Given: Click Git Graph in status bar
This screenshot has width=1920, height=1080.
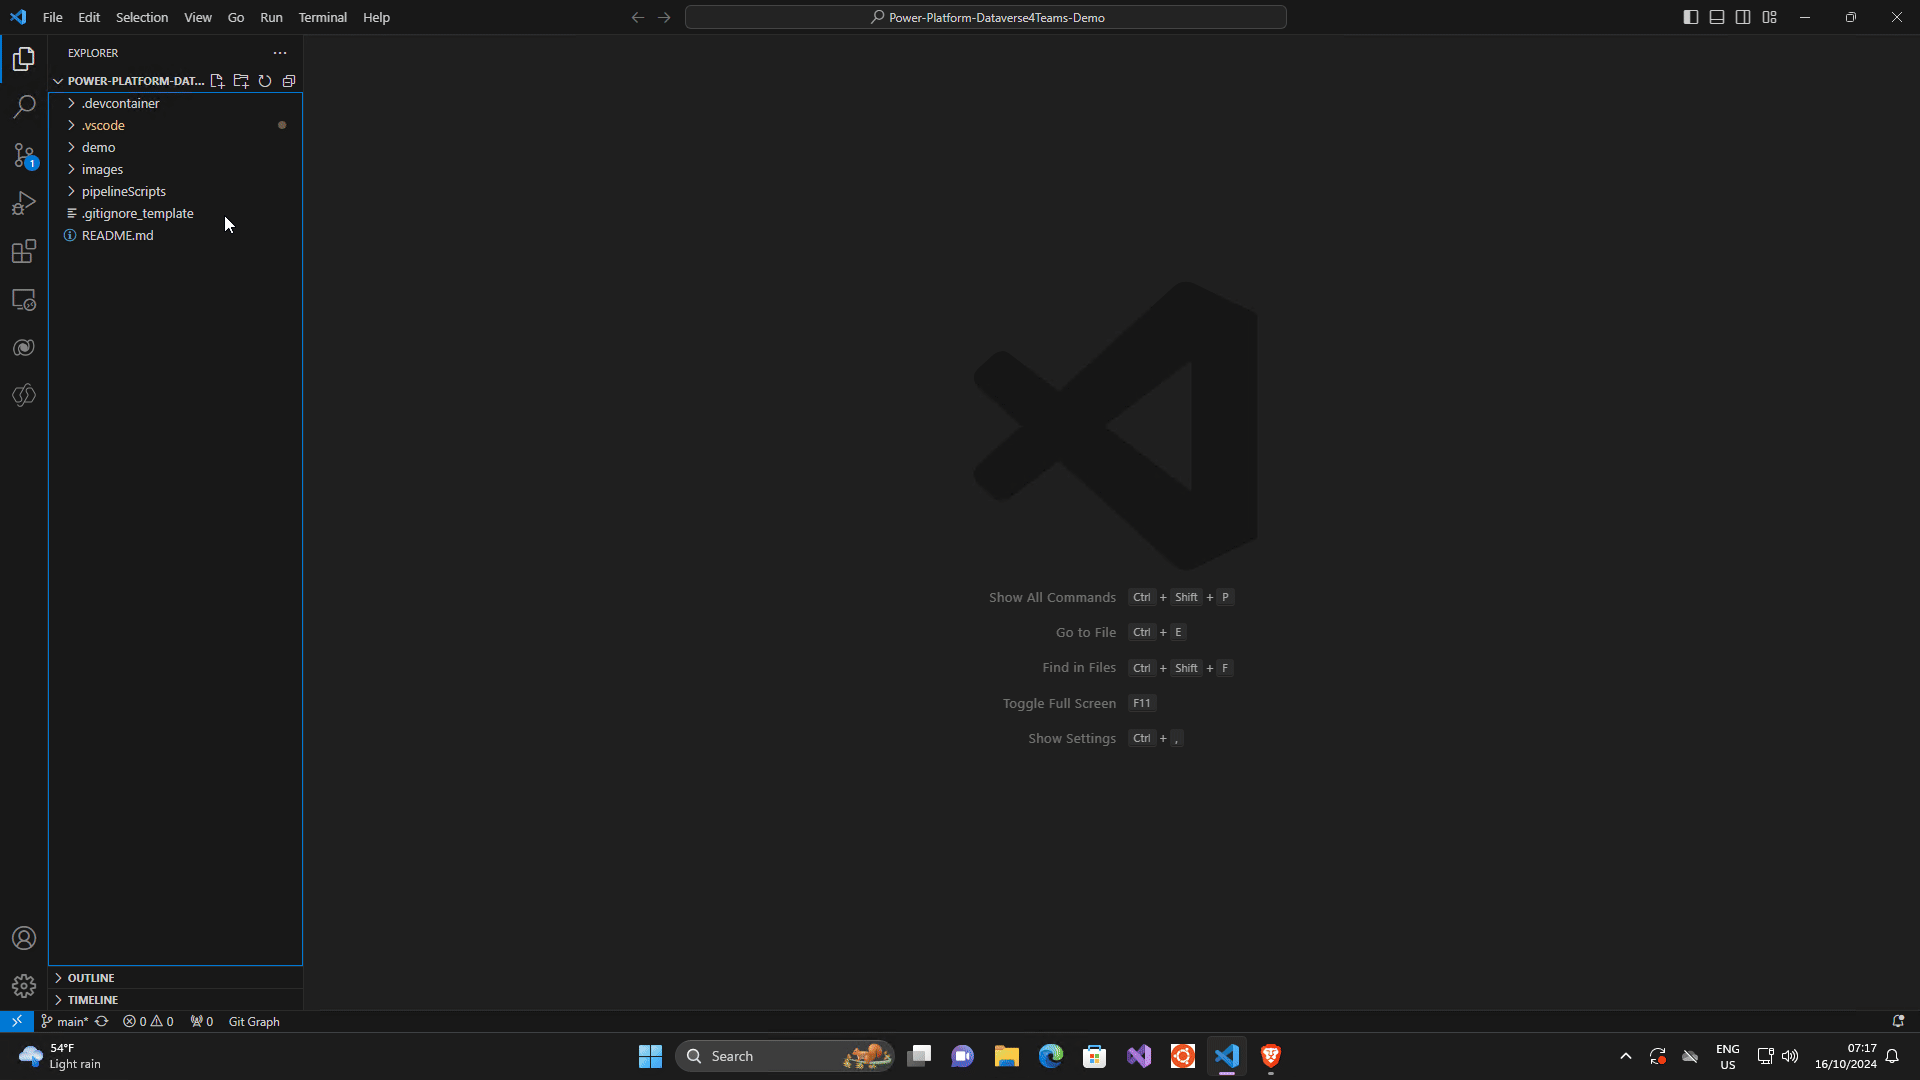Looking at the screenshot, I should point(254,1021).
